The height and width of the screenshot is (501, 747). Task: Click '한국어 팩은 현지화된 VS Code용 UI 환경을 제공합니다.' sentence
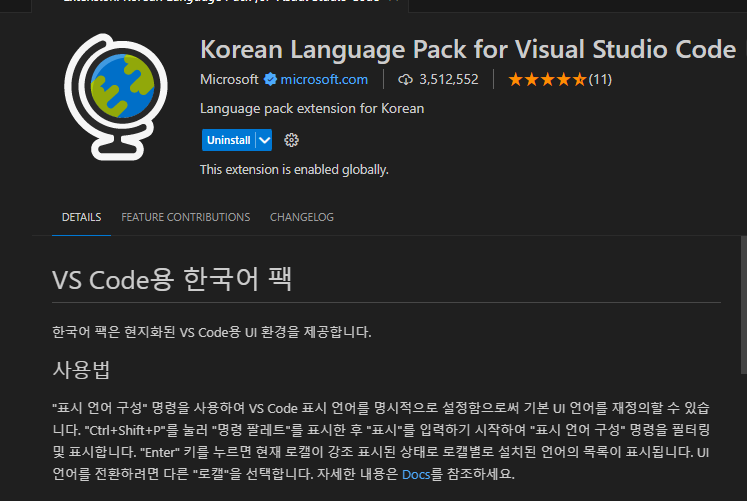[x=212, y=332]
